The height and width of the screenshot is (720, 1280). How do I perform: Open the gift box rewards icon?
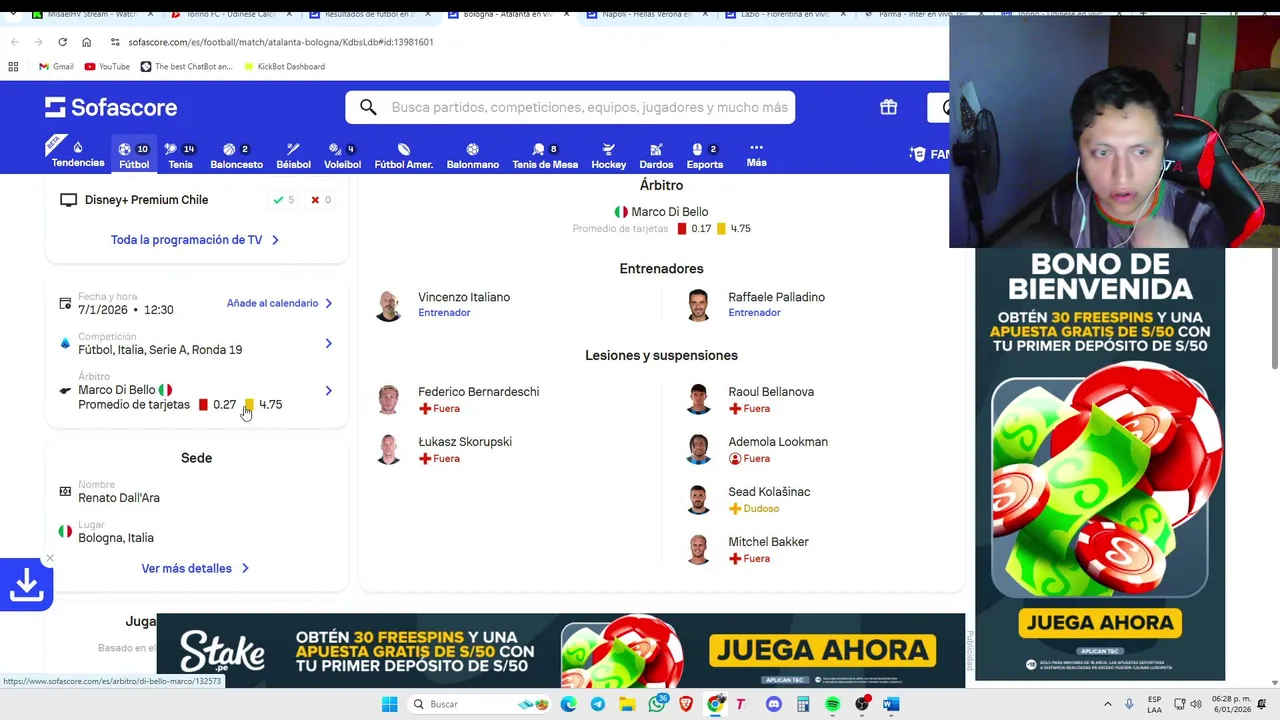(x=888, y=107)
